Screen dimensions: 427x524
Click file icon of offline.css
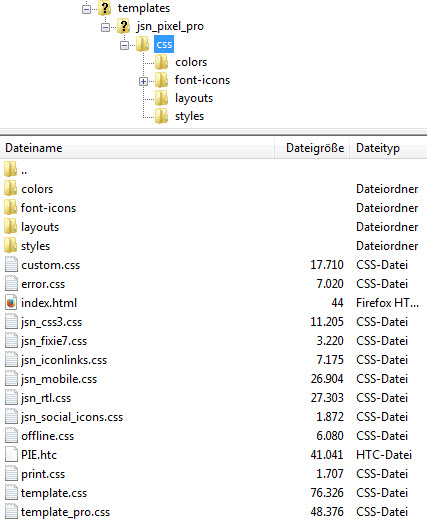pyautogui.click(x=11, y=436)
